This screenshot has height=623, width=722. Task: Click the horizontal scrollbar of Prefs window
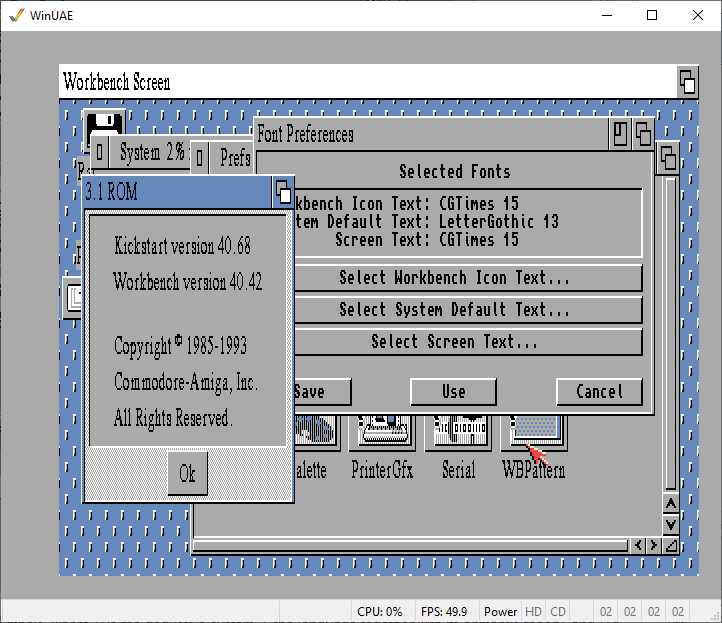pos(410,546)
